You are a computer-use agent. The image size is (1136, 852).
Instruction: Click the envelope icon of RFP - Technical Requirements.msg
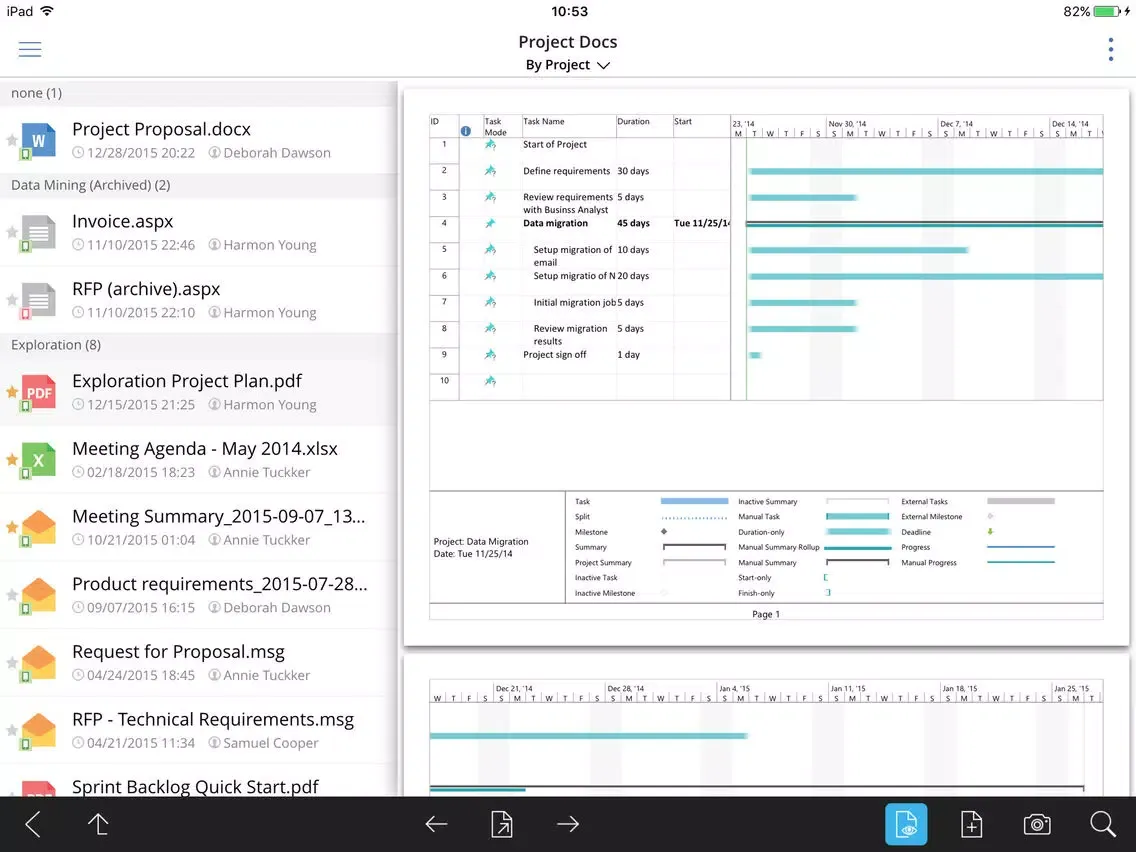tap(38, 731)
